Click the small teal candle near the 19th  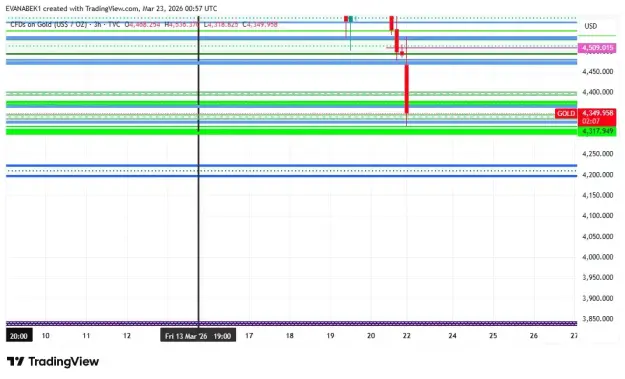351,19
